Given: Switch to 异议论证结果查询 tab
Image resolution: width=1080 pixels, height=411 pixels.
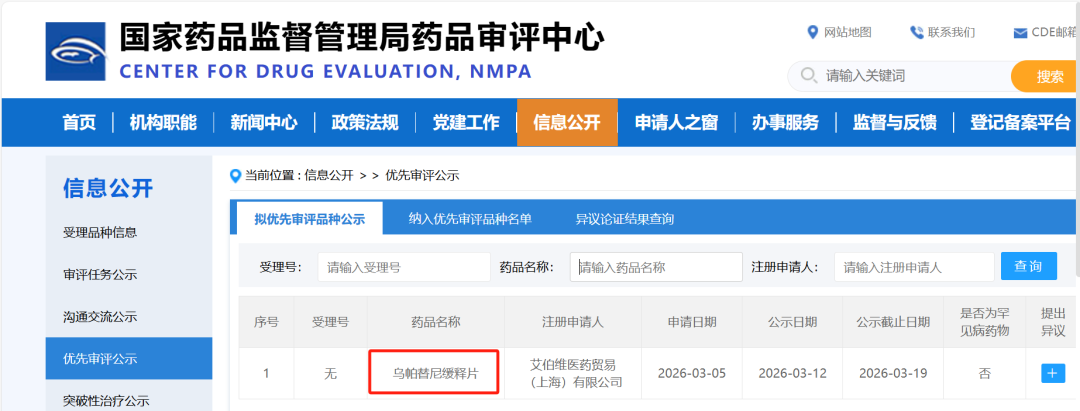Looking at the screenshot, I should coord(624,219).
